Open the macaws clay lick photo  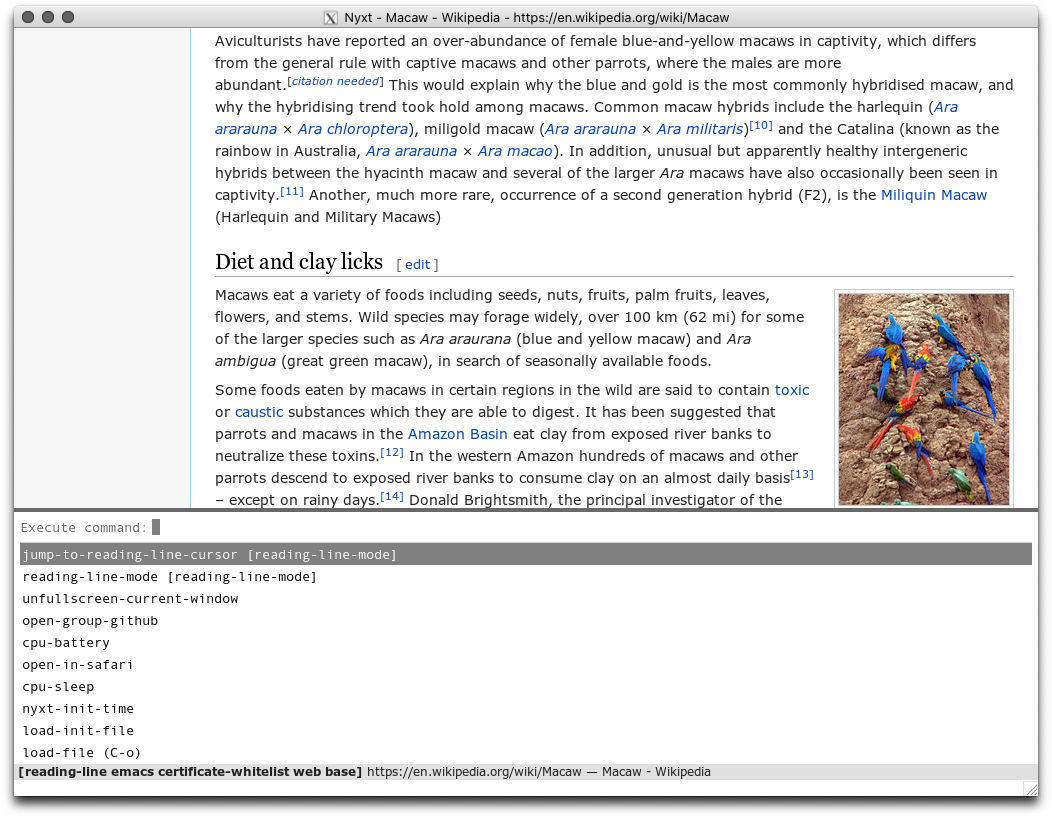click(924, 399)
